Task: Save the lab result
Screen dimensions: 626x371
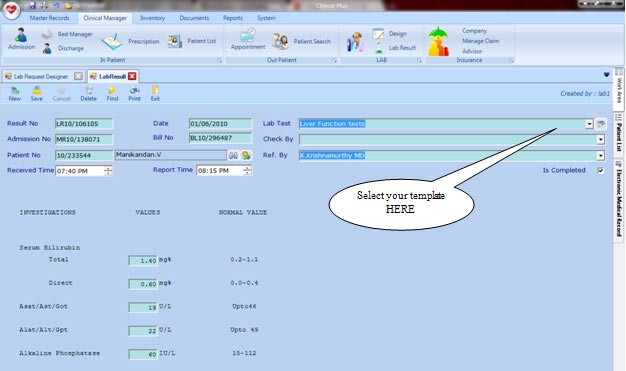Action: pos(36,94)
